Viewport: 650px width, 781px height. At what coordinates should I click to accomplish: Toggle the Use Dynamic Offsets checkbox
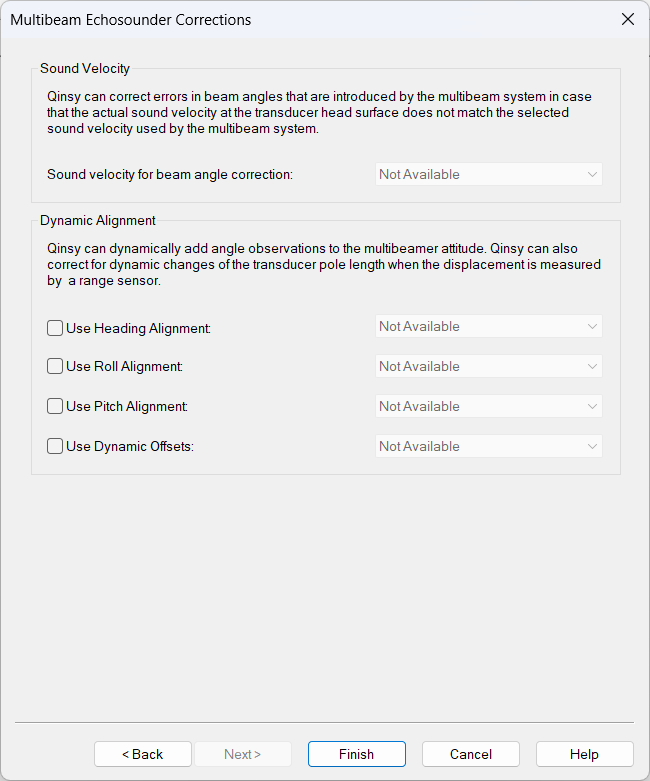[55, 446]
